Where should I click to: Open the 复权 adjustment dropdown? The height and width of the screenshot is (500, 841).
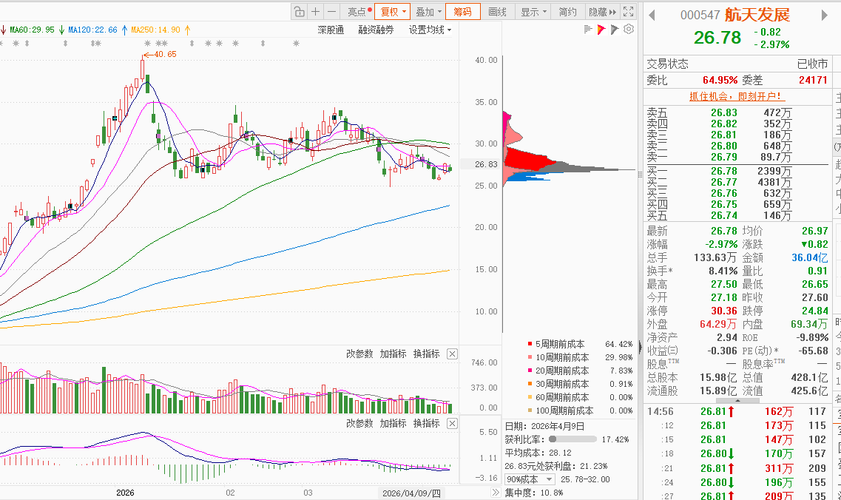point(393,12)
